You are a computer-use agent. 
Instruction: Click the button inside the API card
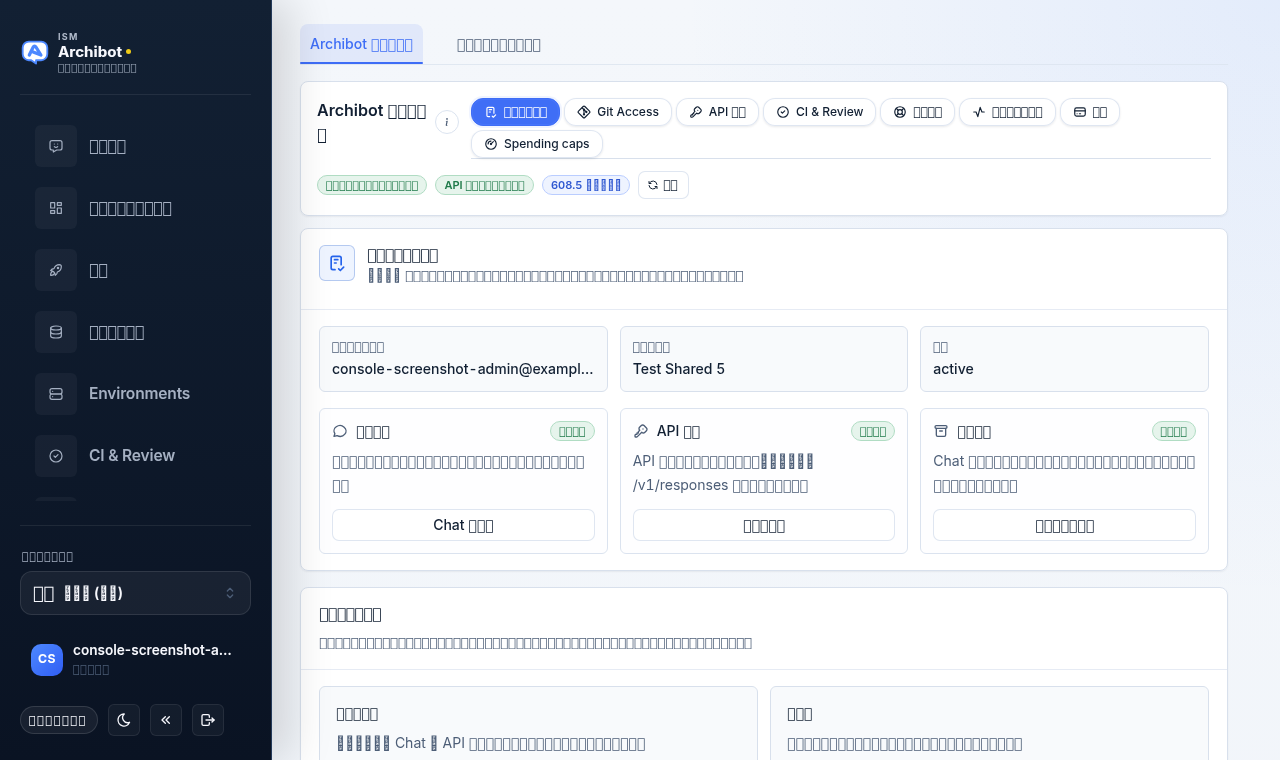point(764,525)
